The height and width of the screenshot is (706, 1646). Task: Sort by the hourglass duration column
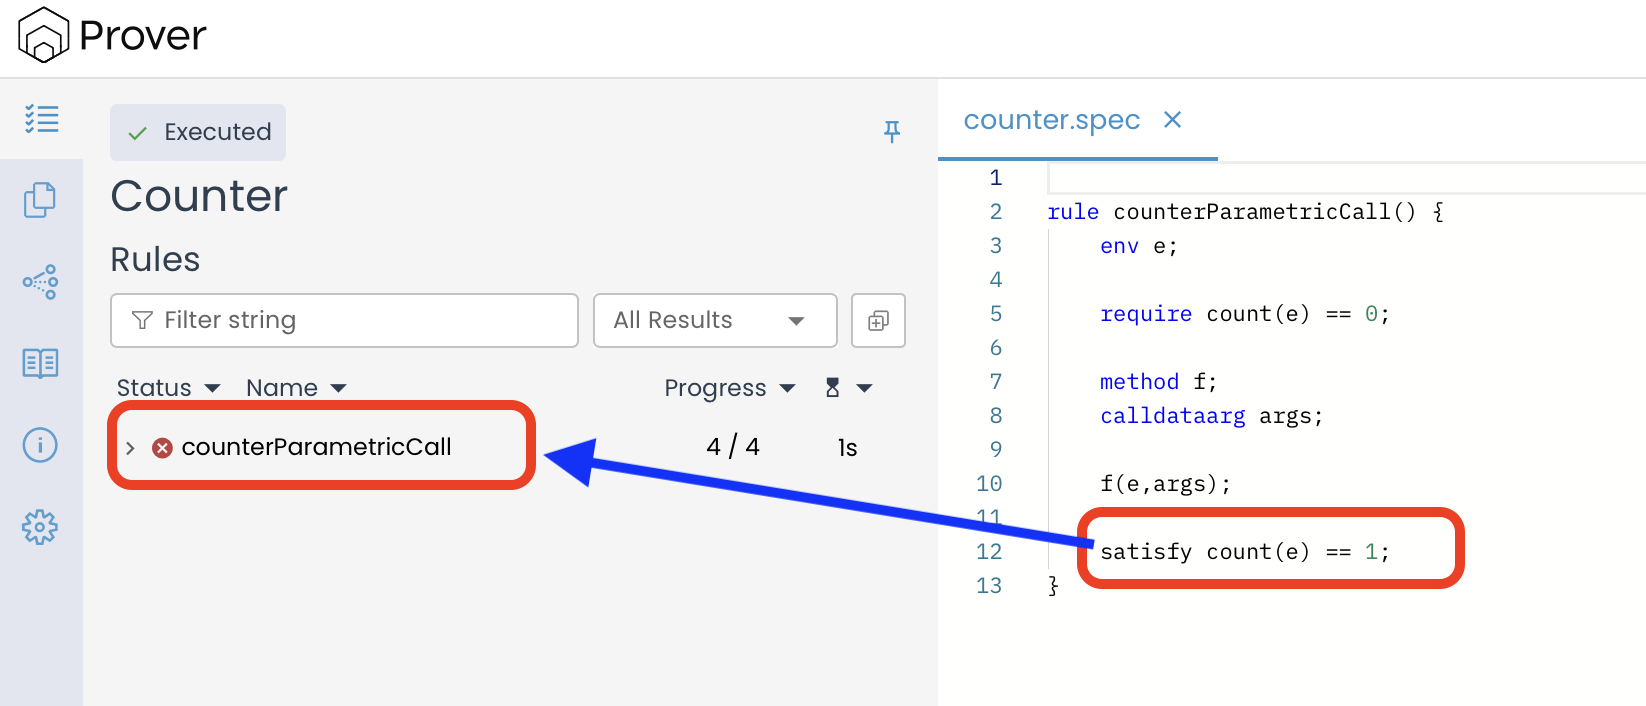pos(846,388)
